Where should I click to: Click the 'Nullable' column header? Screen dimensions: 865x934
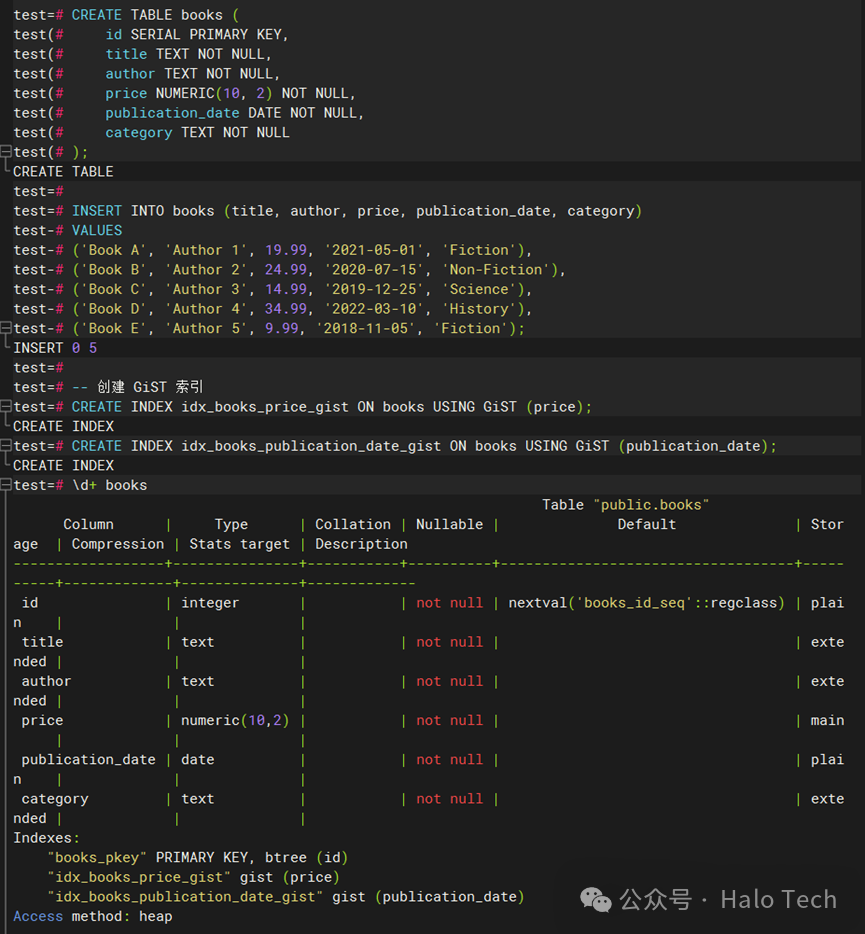[449, 524]
